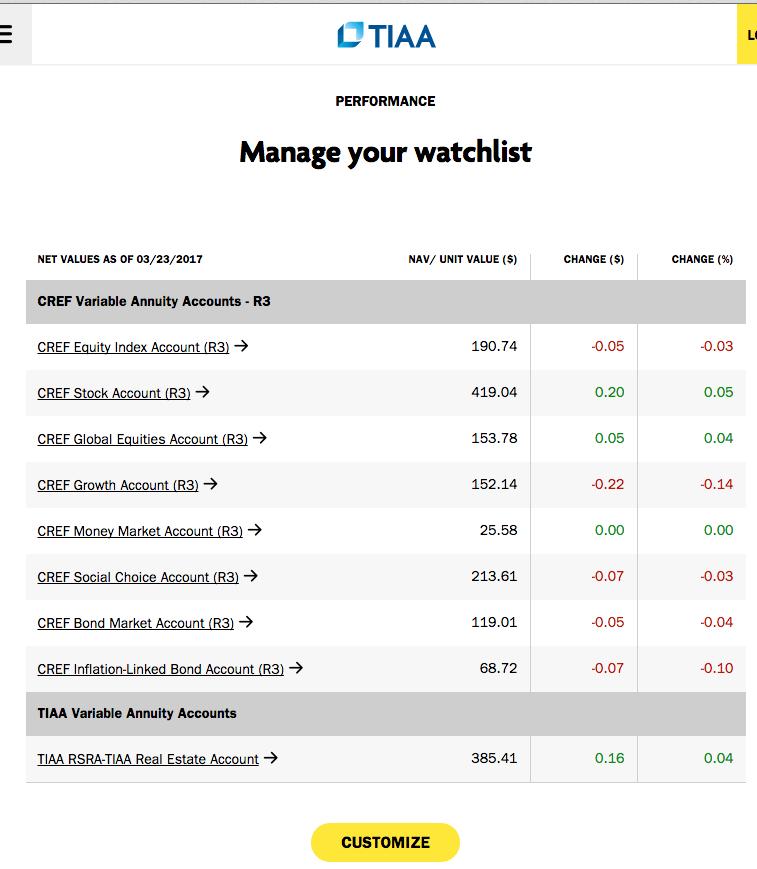Click the yellow CUSTOMIZE button
The height and width of the screenshot is (869, 757).
[385, 842]
